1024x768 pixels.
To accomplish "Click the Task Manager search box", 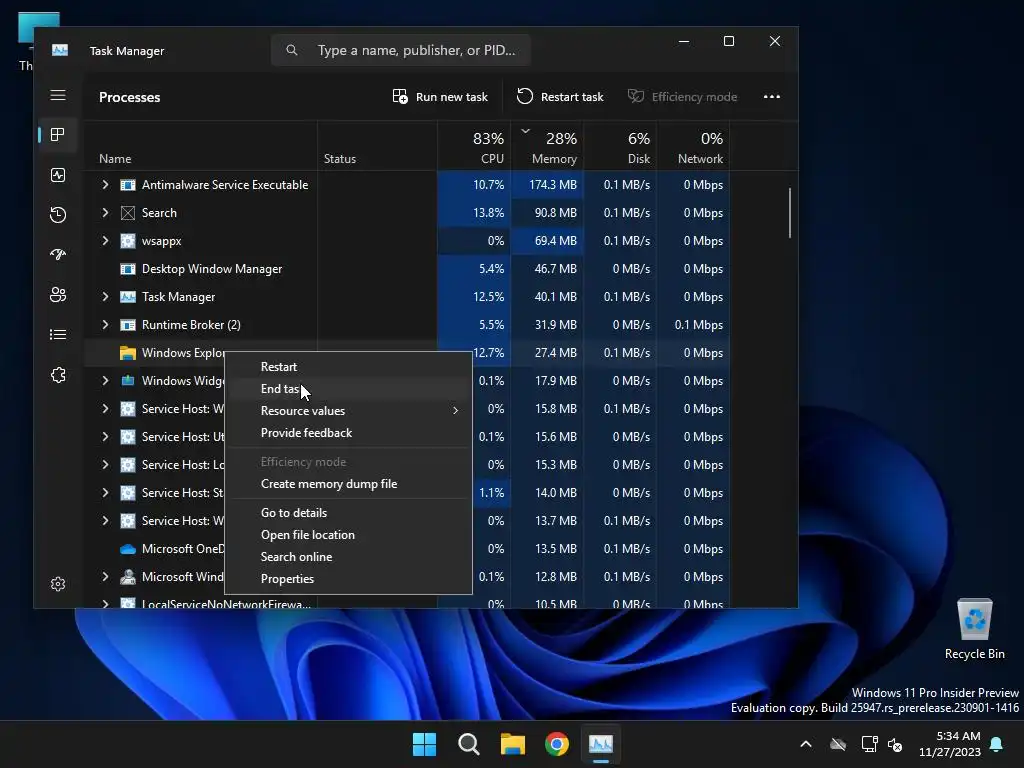I will (x=400, y=50).
